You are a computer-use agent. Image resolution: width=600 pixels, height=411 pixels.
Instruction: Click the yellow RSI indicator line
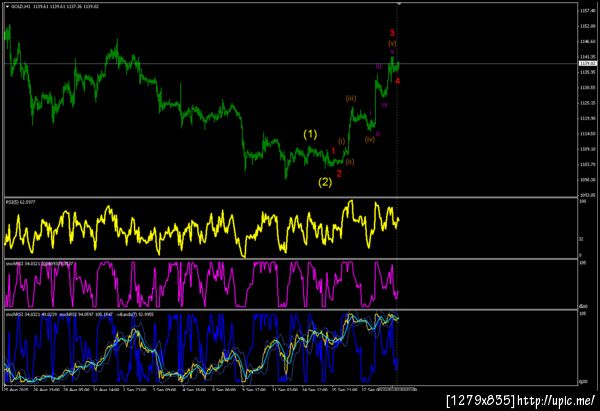(x=201, y=228)
